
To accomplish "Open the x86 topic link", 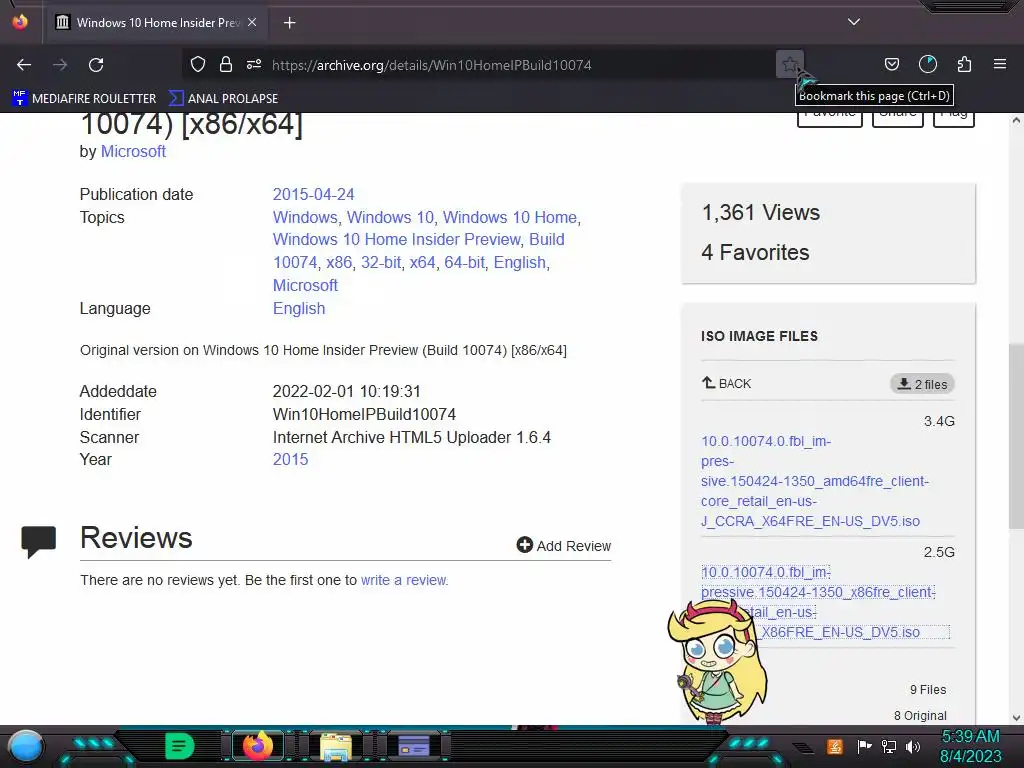I will click(339, 263).
